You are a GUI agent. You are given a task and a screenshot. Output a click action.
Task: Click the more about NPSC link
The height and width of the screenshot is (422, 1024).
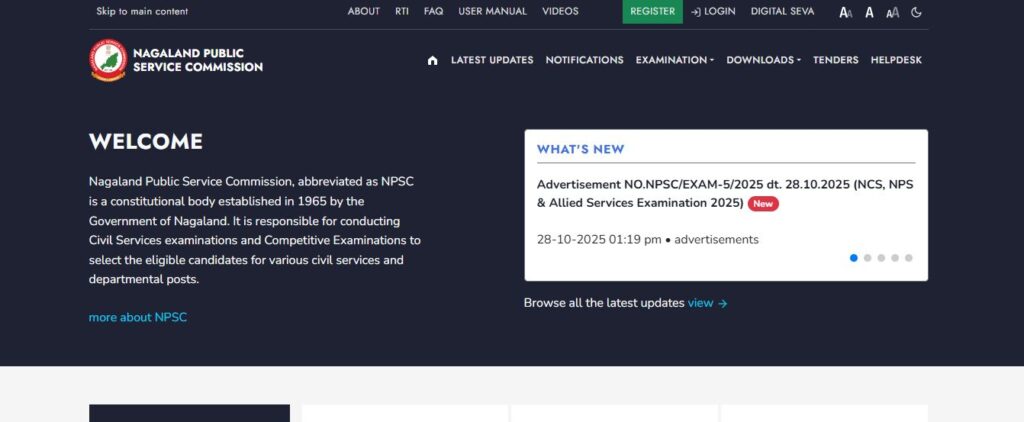[x=138, y=317]
